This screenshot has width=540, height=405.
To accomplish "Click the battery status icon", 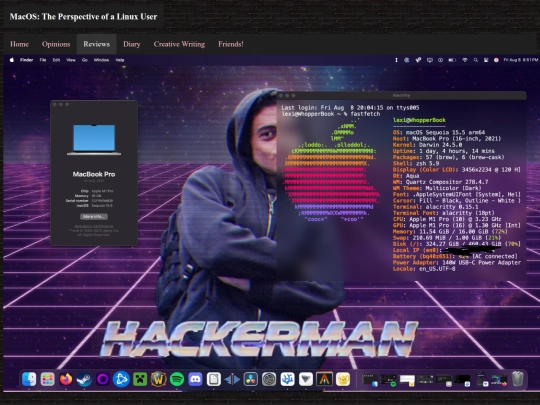I will click(452, 60).
